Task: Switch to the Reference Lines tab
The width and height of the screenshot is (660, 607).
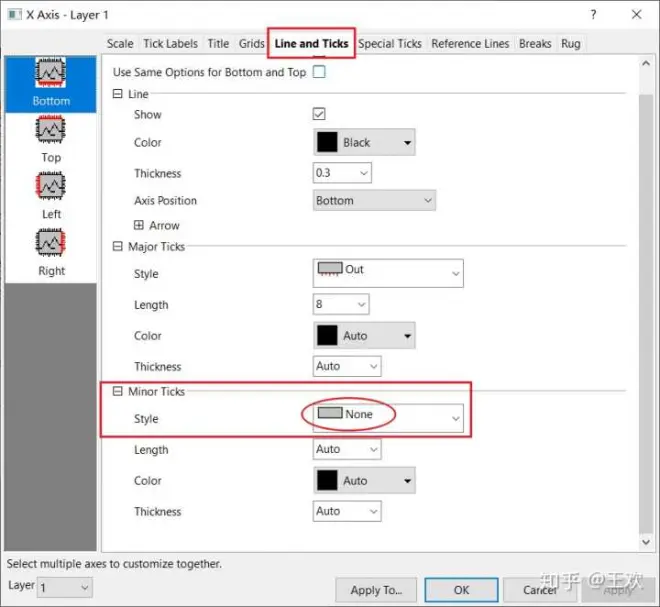Action: pyautogui.click(x=470, y=43)
